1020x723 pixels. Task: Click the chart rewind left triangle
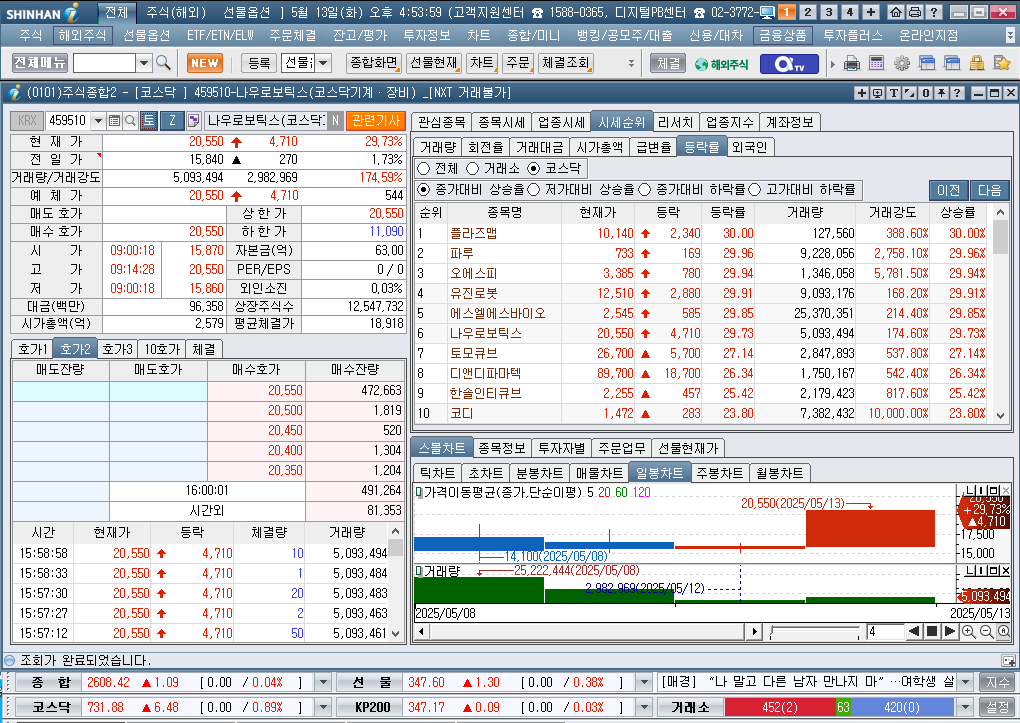(914, 631)
